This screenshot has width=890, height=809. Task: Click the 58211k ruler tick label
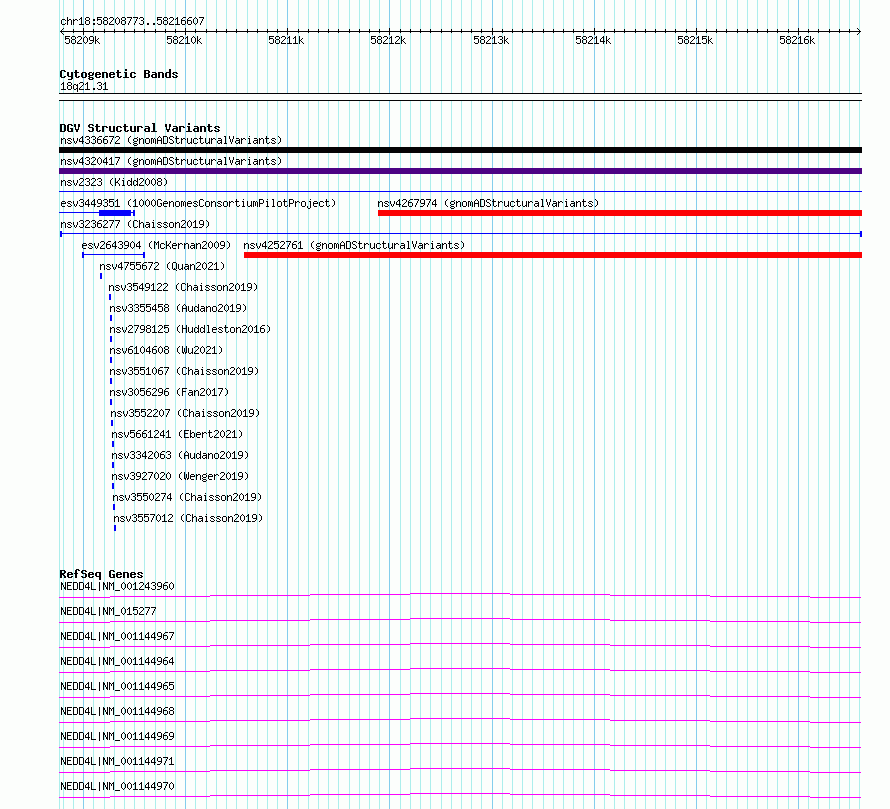[x=286, y=40]
